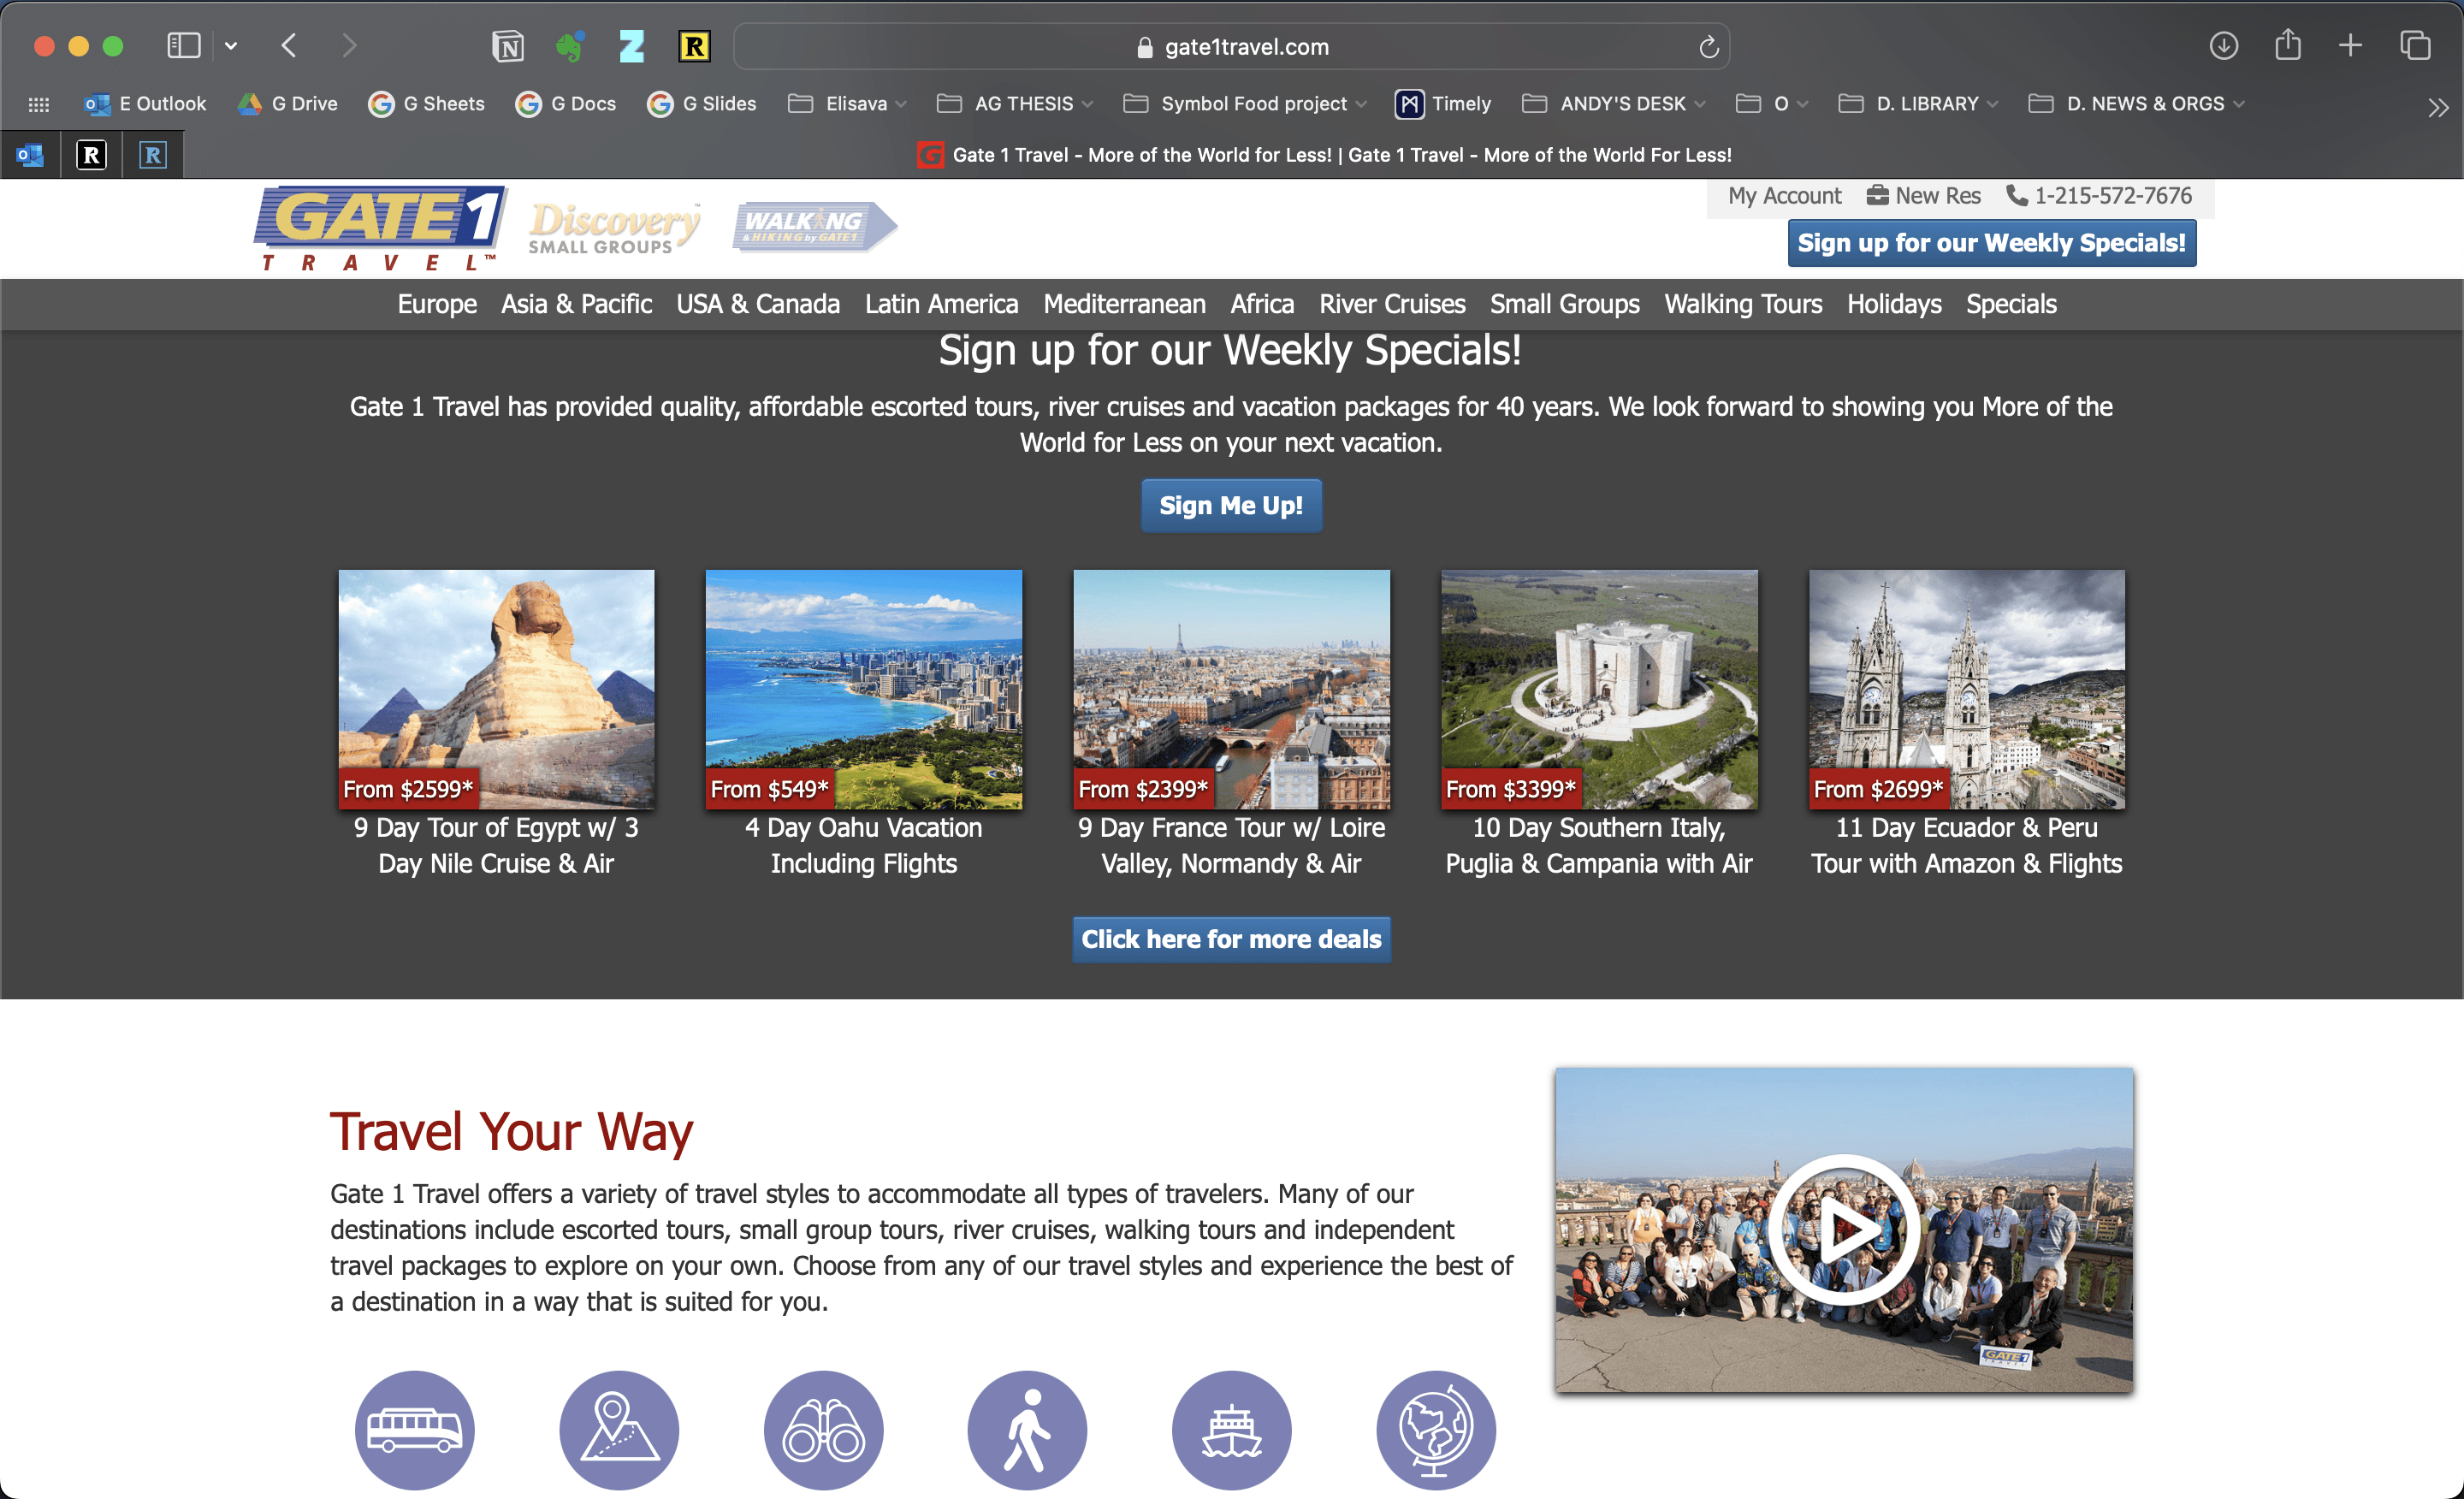Click the yellow R extension icon in toolbar
The width and height of the screenshot is (2464, 1499).
point(694,46)
